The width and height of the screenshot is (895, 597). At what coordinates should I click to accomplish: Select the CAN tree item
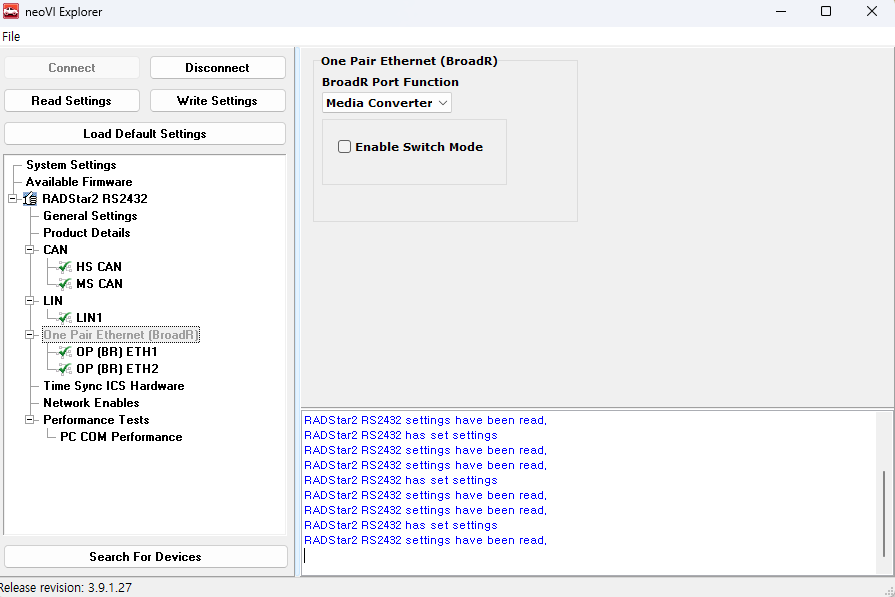coord(55,249)
